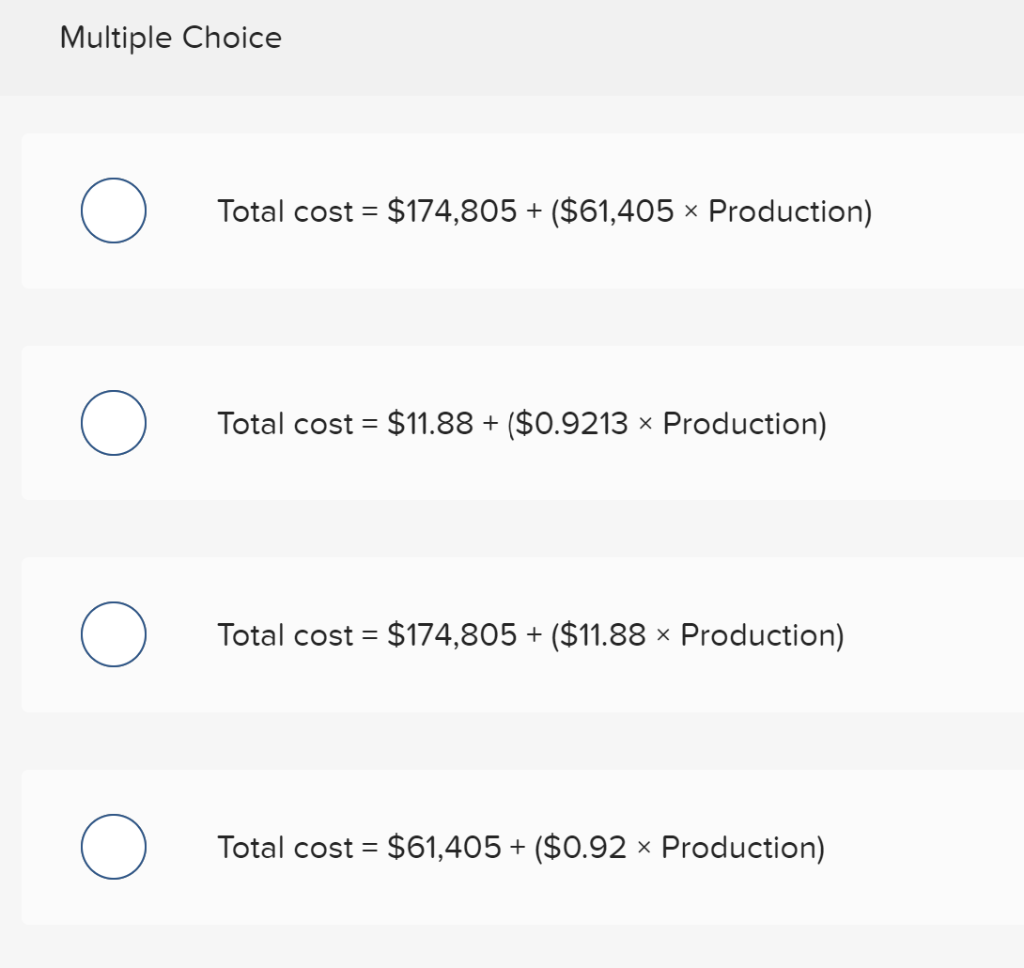Mark the $61,405 + ($0.92 × Production) radio button
This screenshot has height=968, width=1024.
tap(114, 847)
